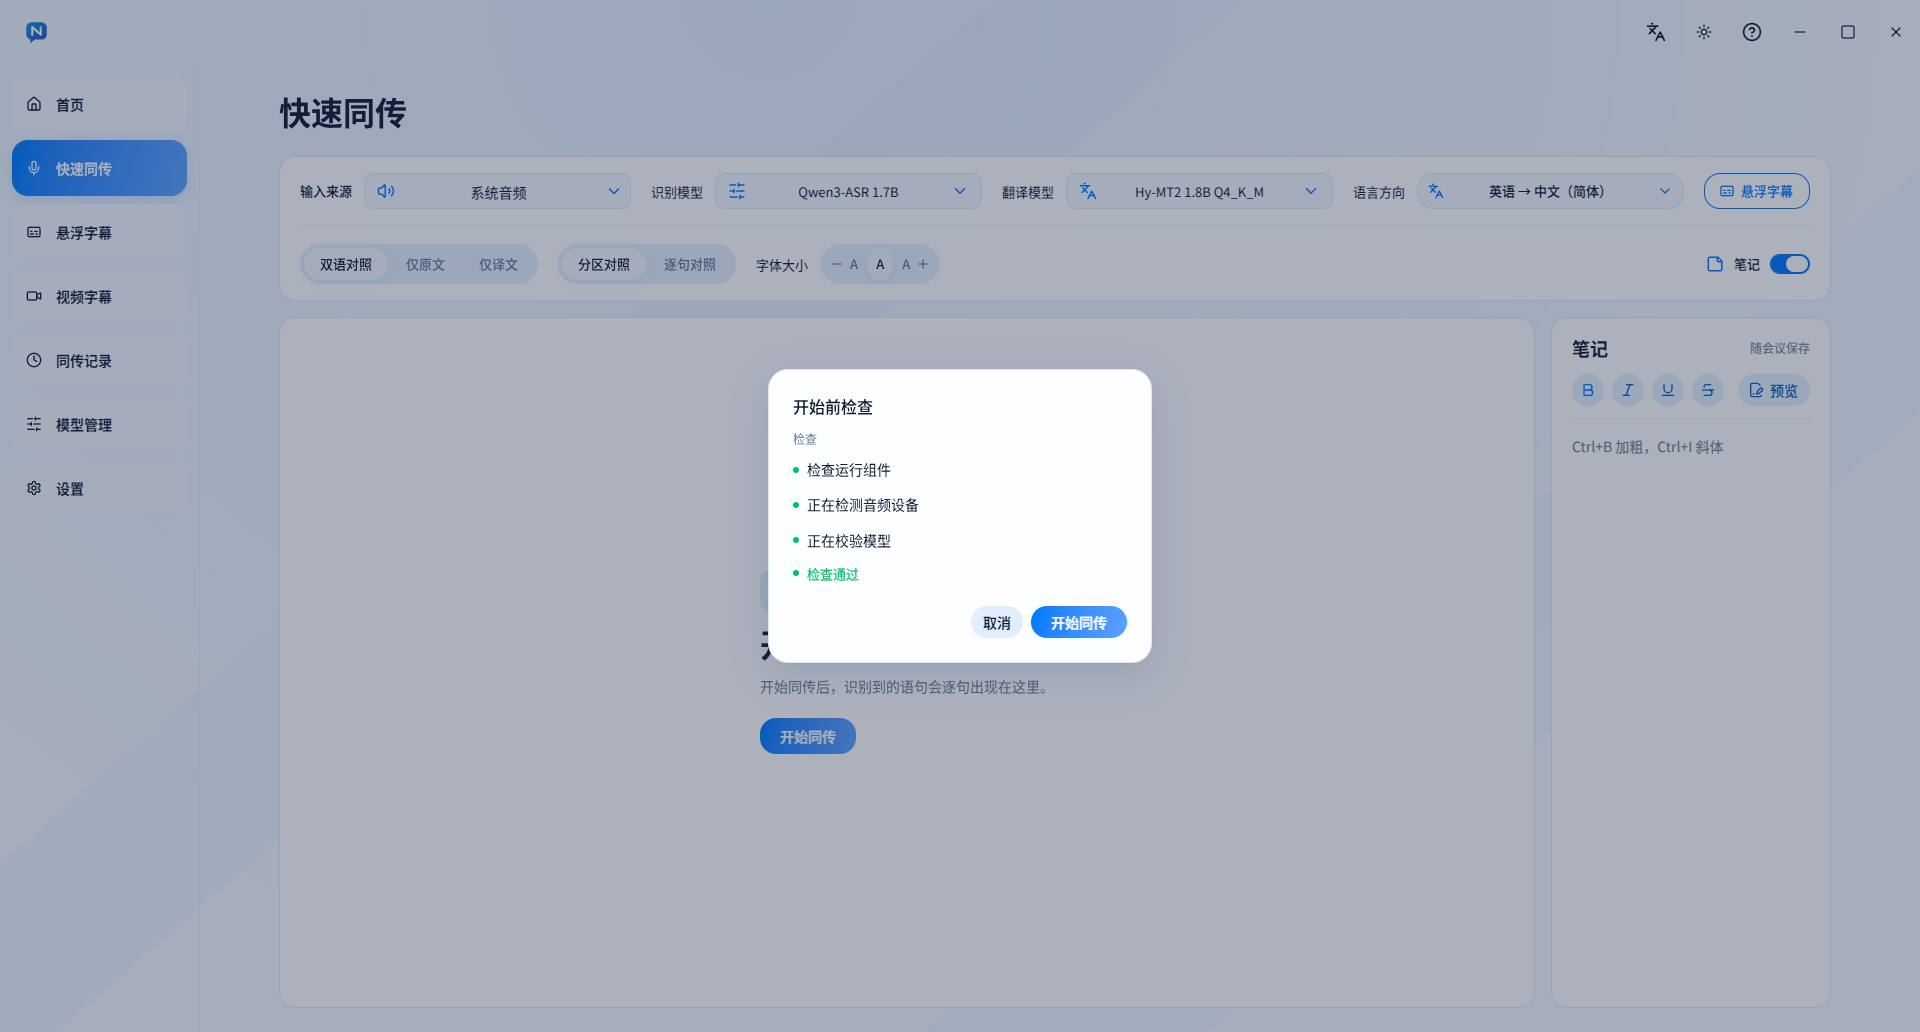
Task: Select the medium A font size
Action: click(x=880, y=264)
